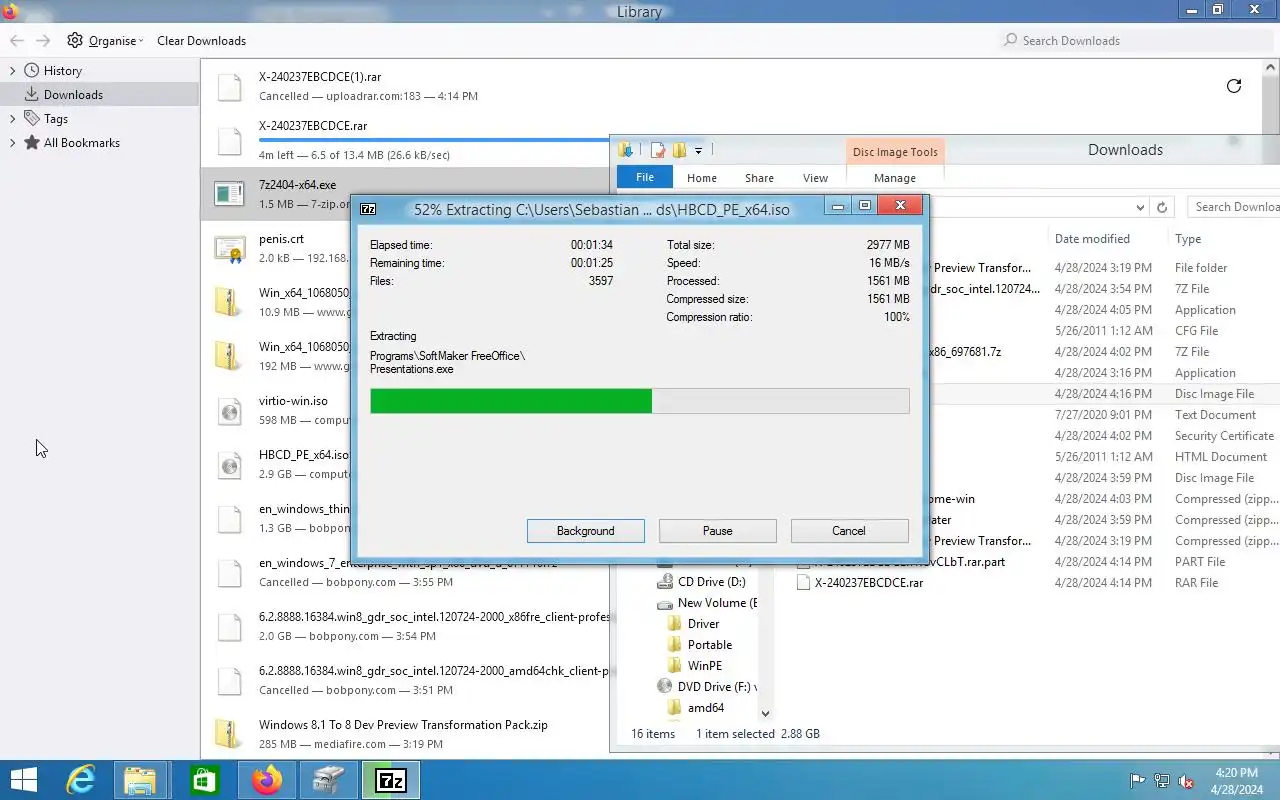
Task: Open Home tab in Explorer ribbon
Action: click(702, 178)
